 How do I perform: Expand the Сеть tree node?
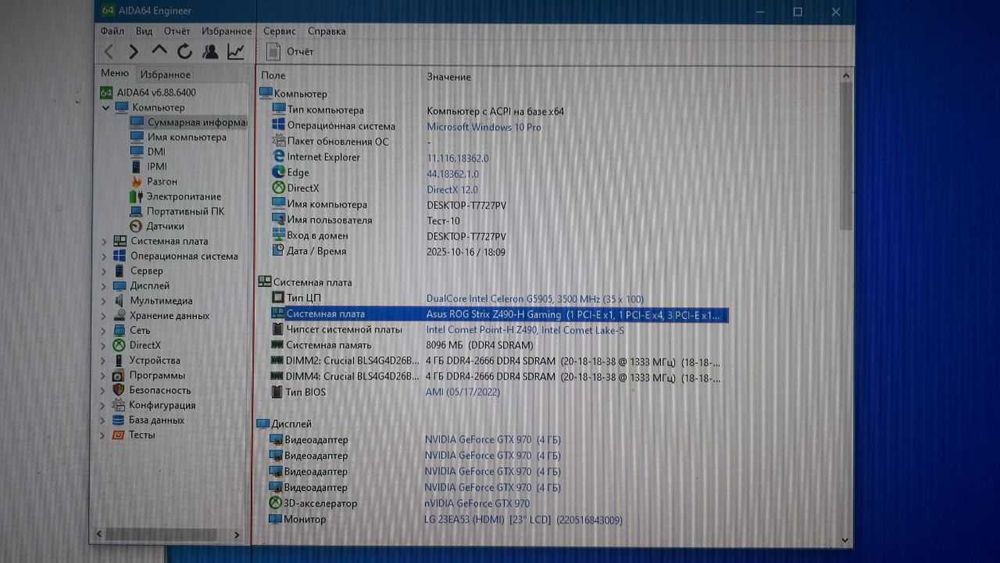(x=104, y=331)
